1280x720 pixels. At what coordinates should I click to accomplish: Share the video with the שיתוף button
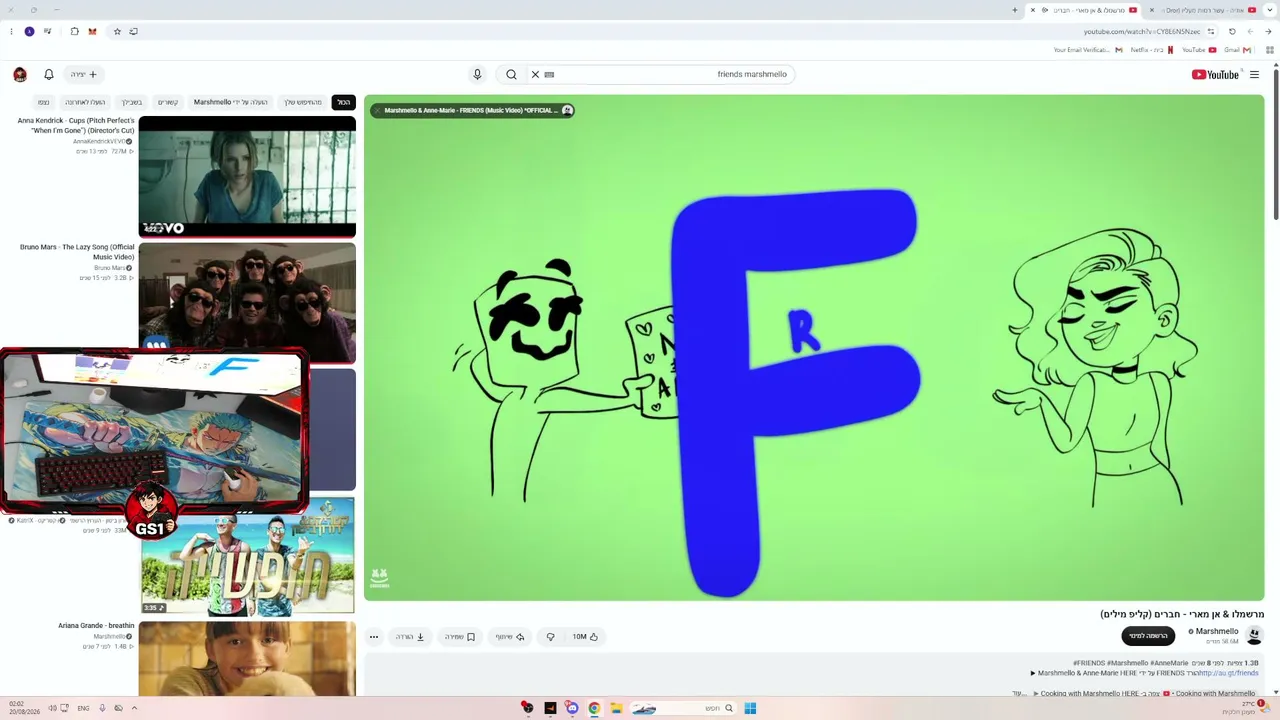[x=510, y=636]
